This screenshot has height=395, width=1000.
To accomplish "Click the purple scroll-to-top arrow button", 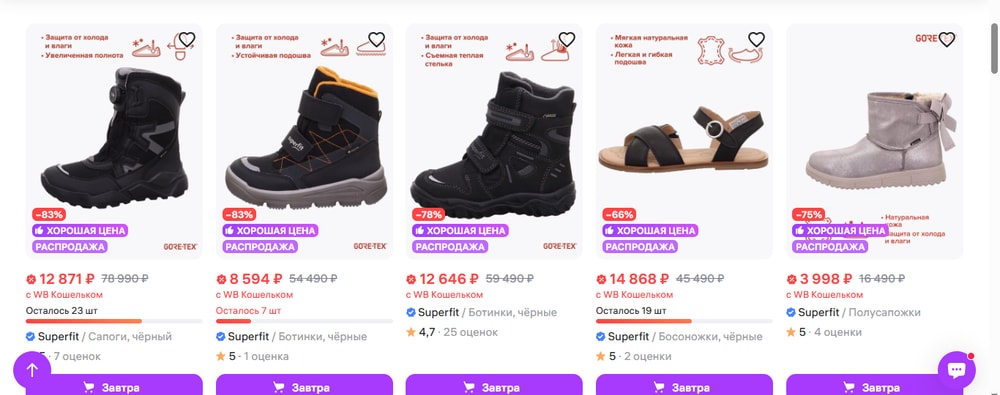I will (x=32, y=369).
